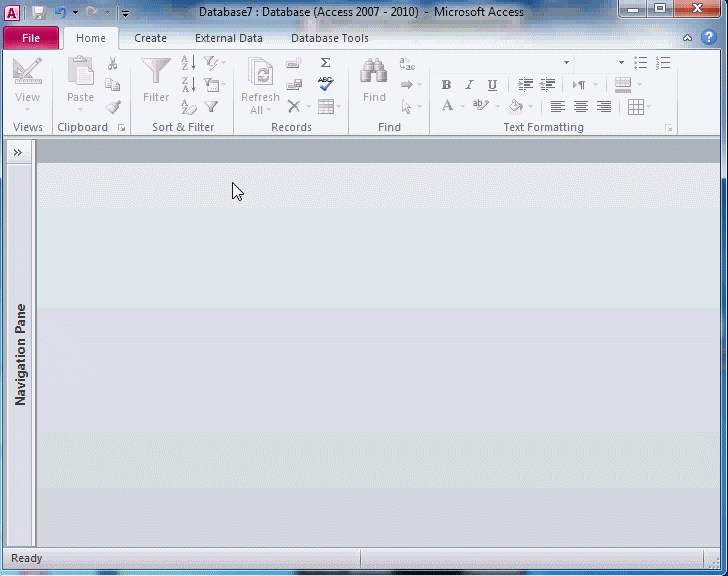Click the Cut scissors icon
The width and height of the screenshot is (728, 576).
click(x=113, y=63)
